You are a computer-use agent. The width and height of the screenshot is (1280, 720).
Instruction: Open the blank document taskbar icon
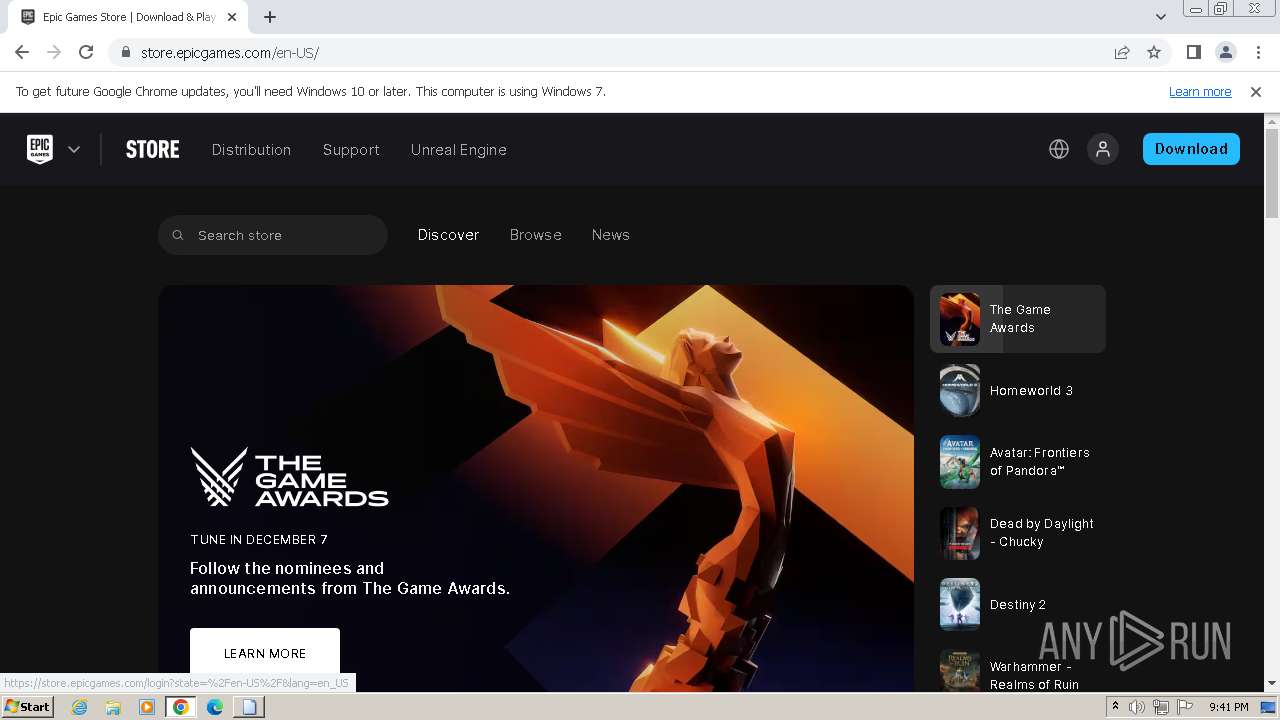249,707
